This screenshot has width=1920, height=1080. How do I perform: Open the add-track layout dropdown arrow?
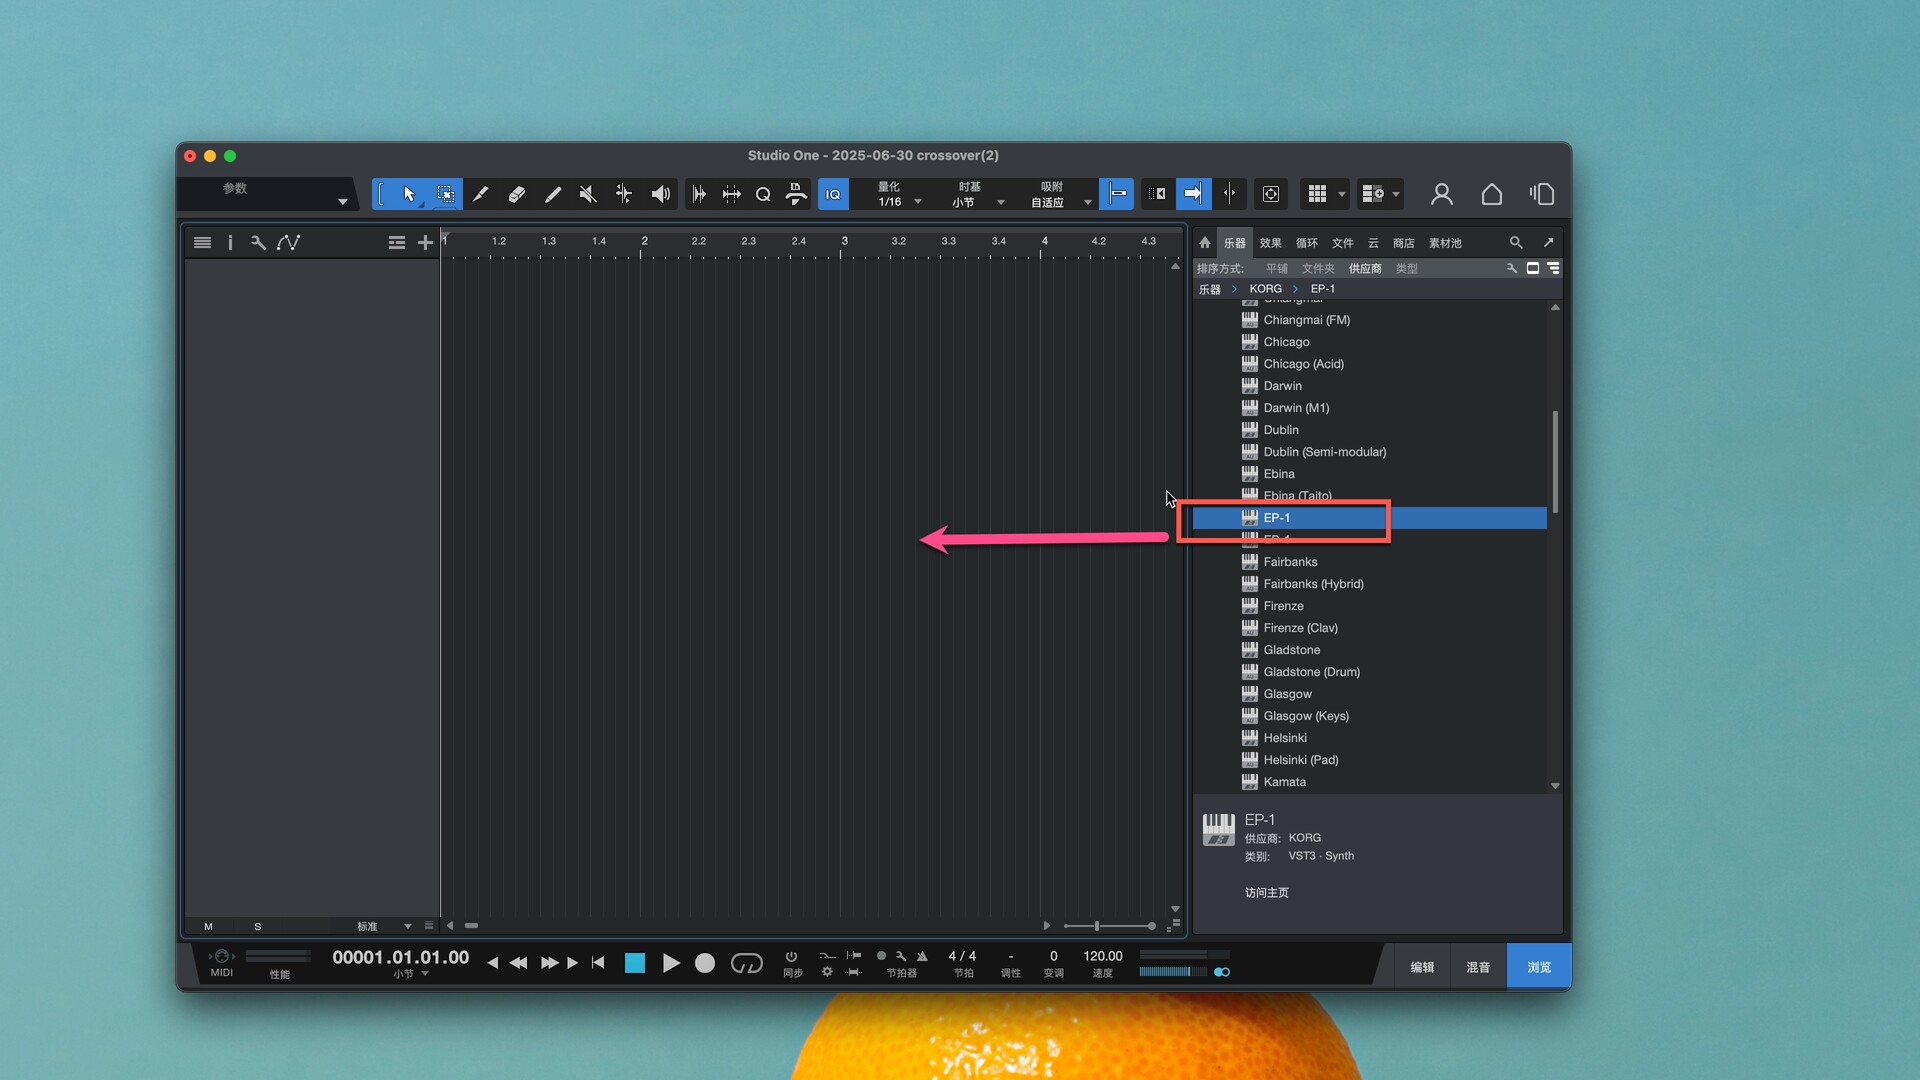click(x=1396, y=194)
